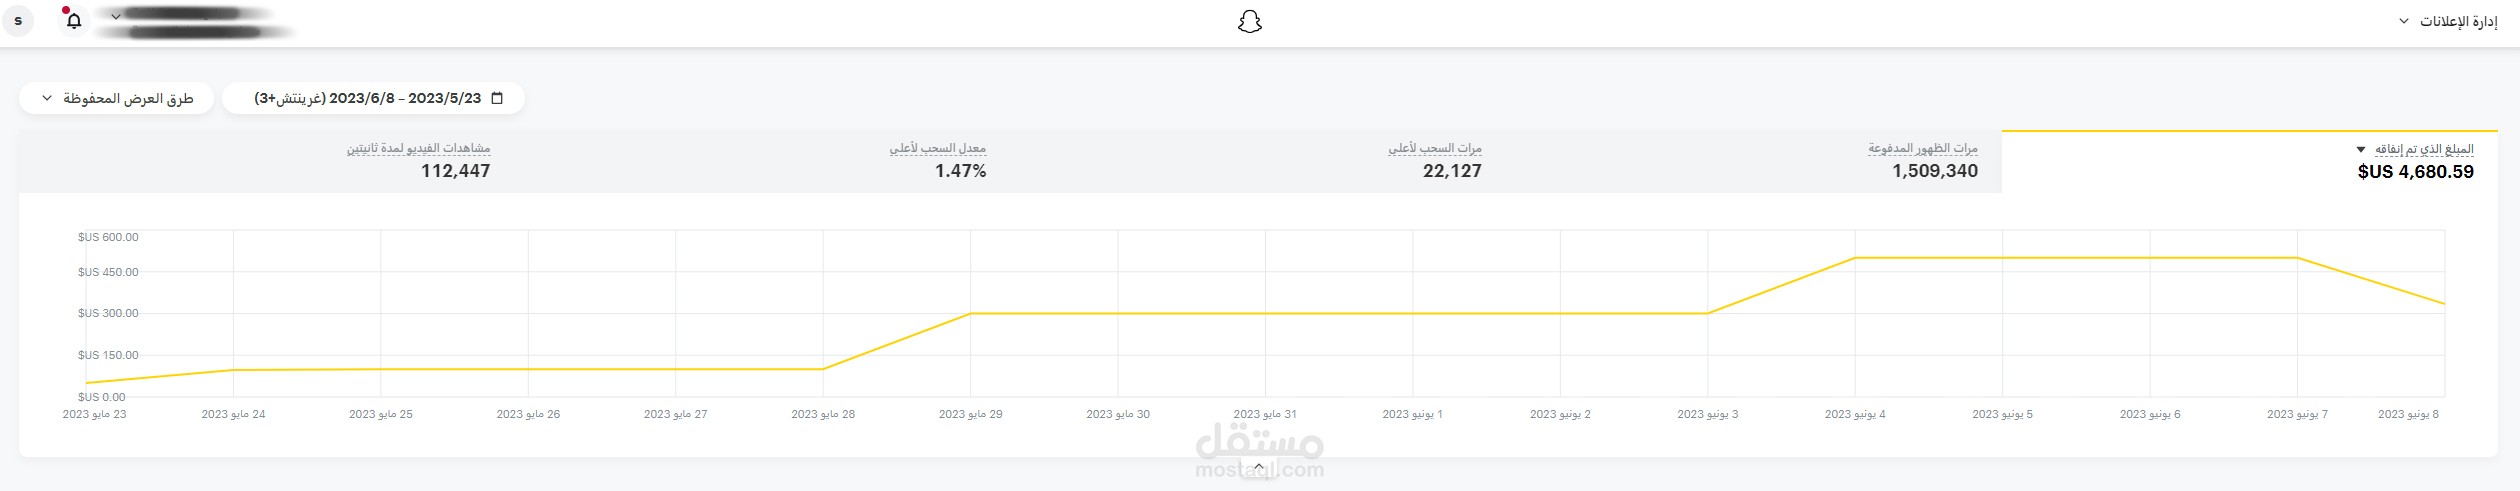Click the chart line at 7 يونيو 2023
Image resolution: width=2520 pixels, height=491 pixels.
(x=2297, y=258)
